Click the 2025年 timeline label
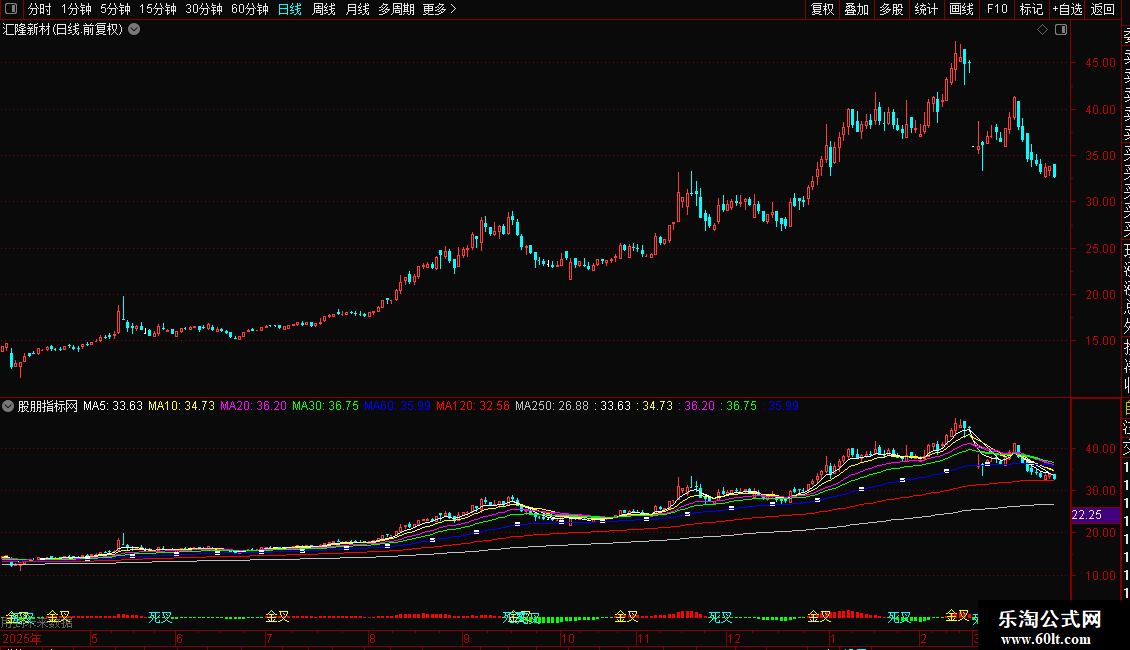The height and width of the screenshot is (650, 1130). point(22,638)
